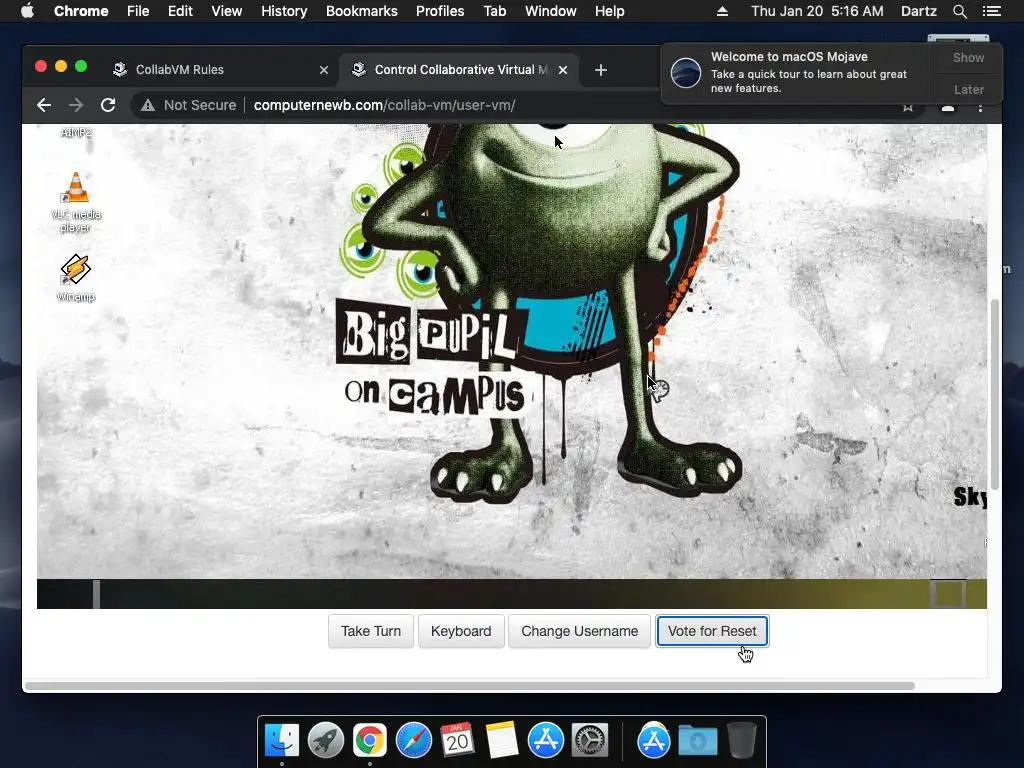The image size is (1024, 768).
Task: Click the VLC media player desktop icon
Action: click(x=76, y=202)
